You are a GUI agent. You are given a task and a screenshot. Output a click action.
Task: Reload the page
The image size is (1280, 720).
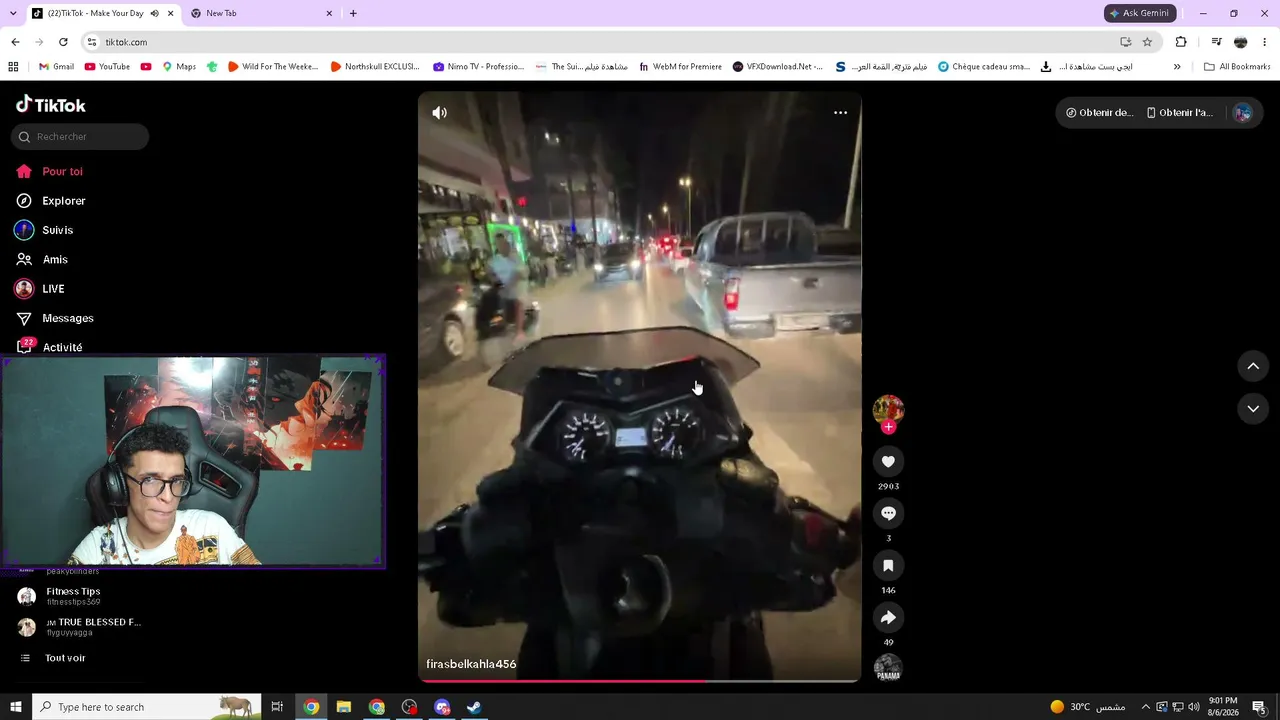coord(63,42)
